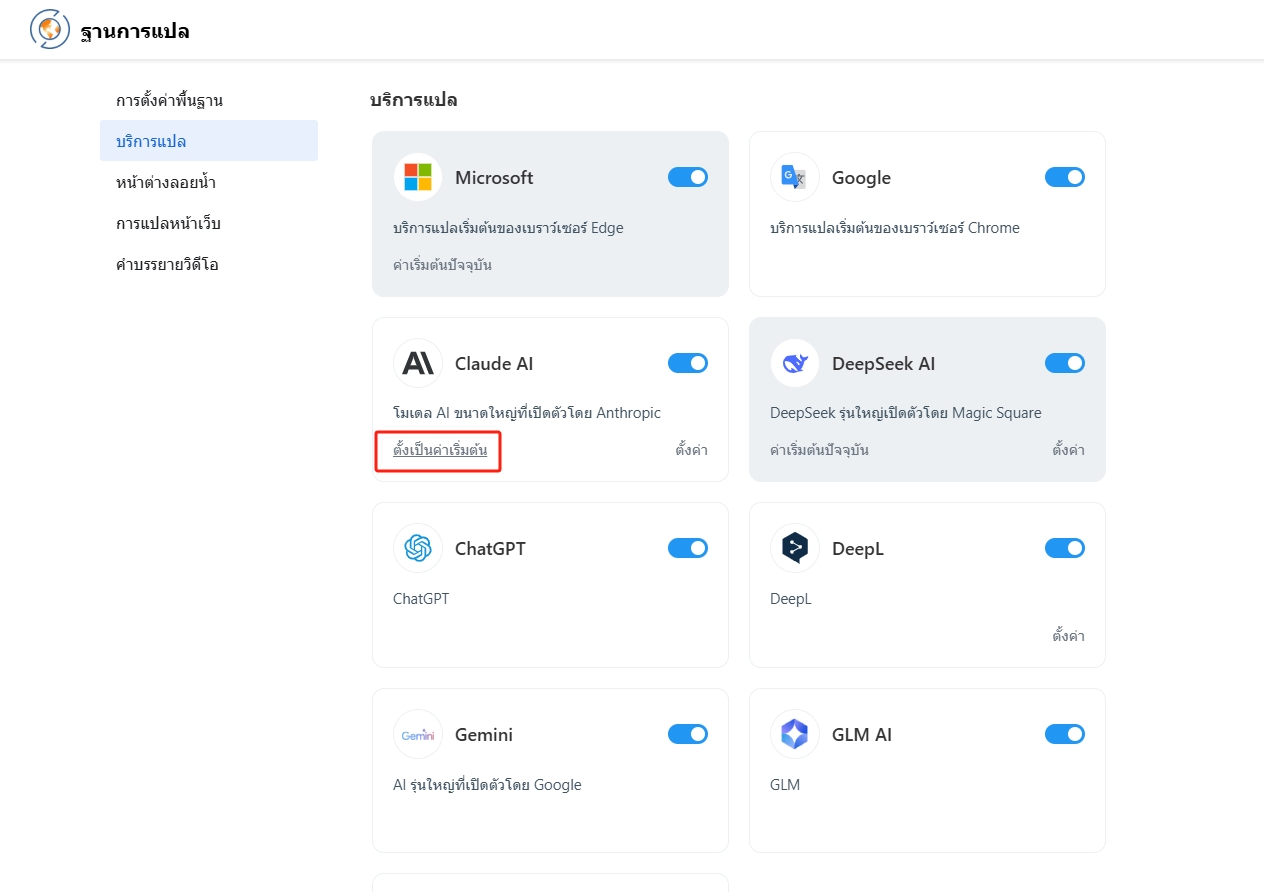Screen dimensions: 1264x892
Task: Click the Chrome browser description text
Action: (x=895, y=228)
